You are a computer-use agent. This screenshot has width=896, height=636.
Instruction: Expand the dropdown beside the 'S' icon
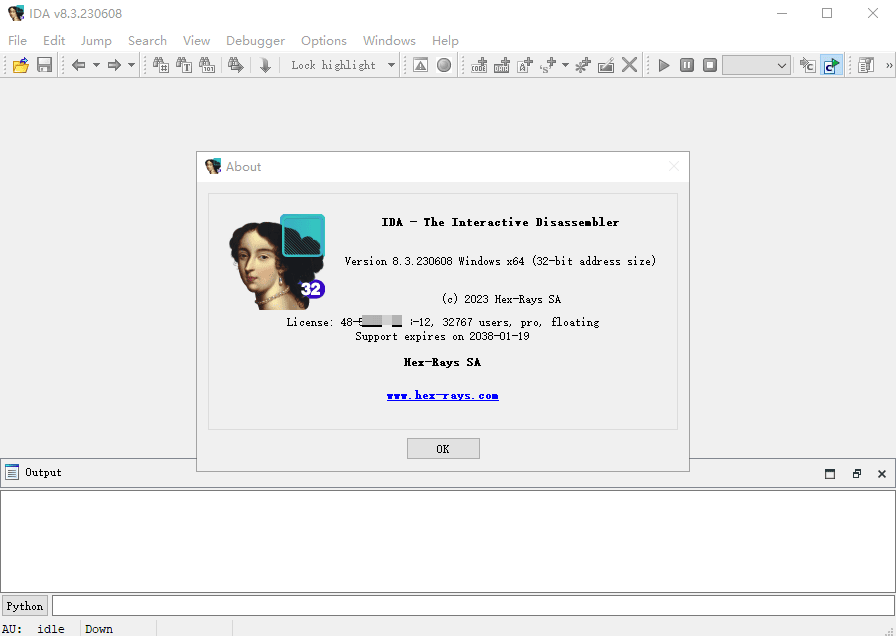(566, 65)
